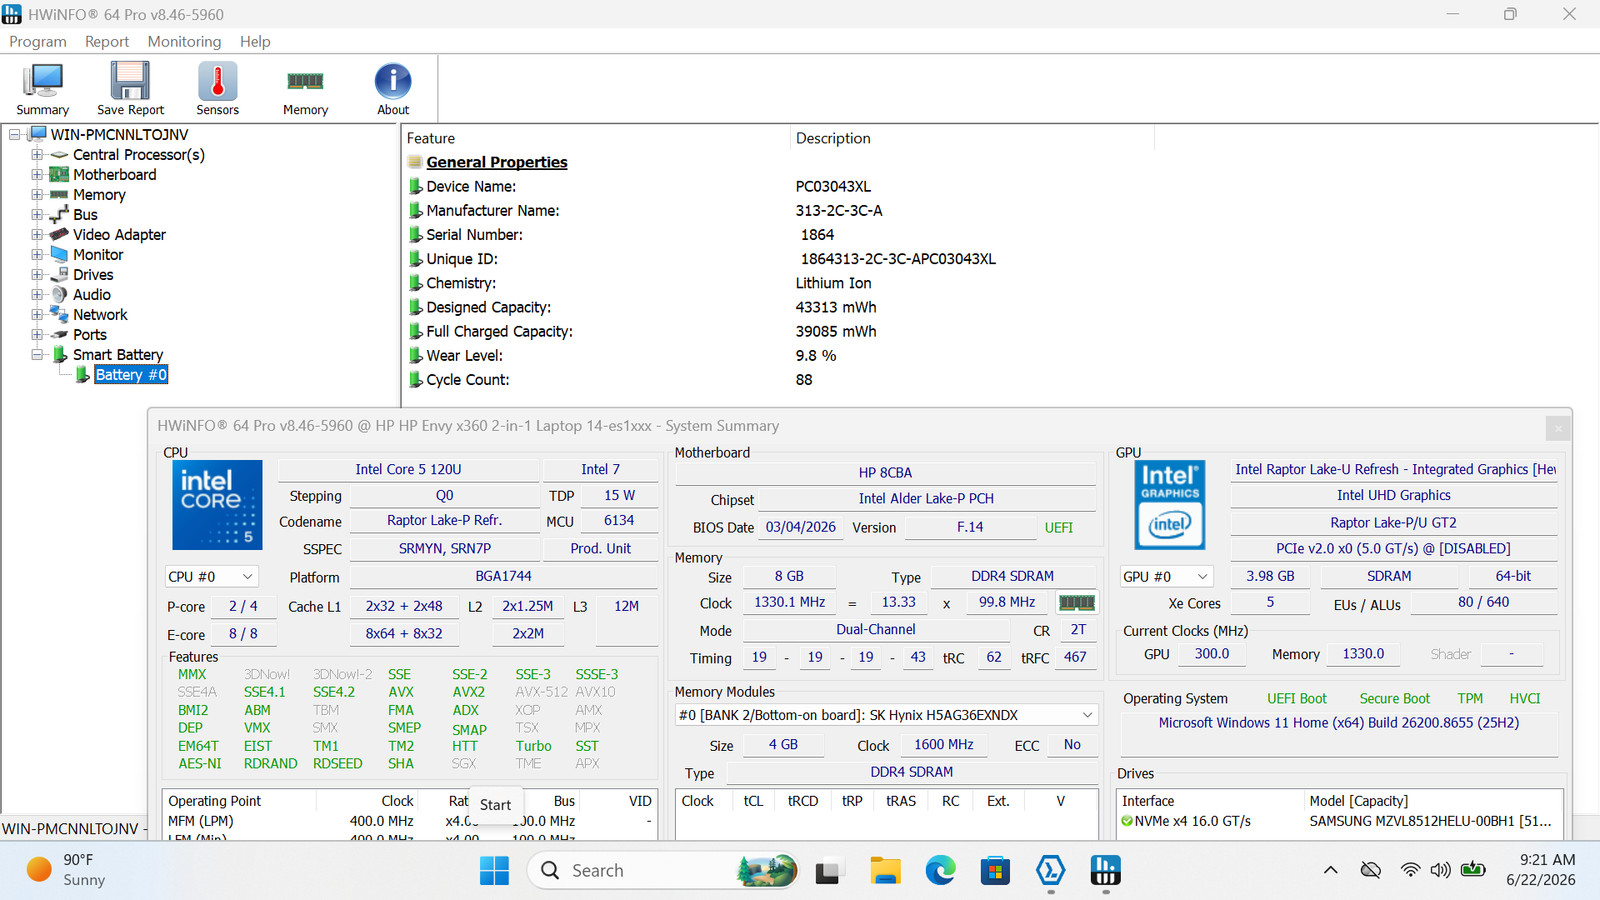Close the System Summary window
This screenshot has height=900, width=1600.
(1558, 428)
